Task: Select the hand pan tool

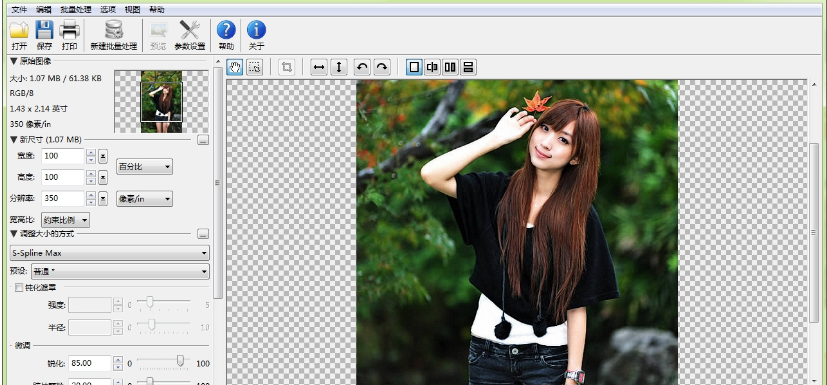Action: pyautogui.click(x=235, y=68)
